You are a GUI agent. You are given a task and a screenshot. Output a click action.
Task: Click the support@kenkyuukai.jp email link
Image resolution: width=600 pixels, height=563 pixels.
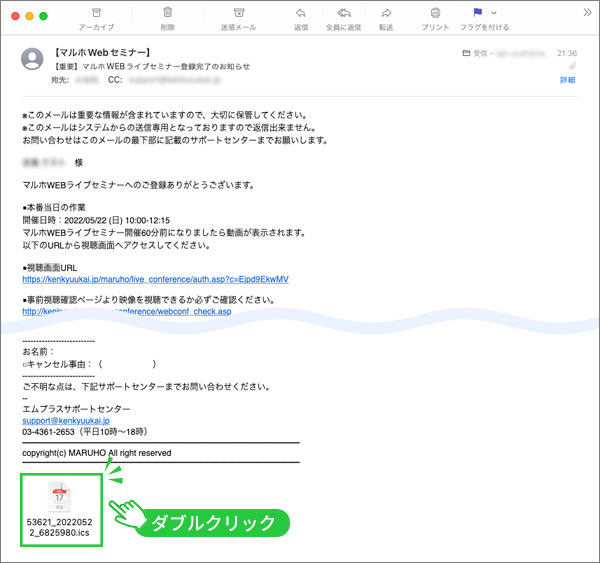click(x=66, y=421)
